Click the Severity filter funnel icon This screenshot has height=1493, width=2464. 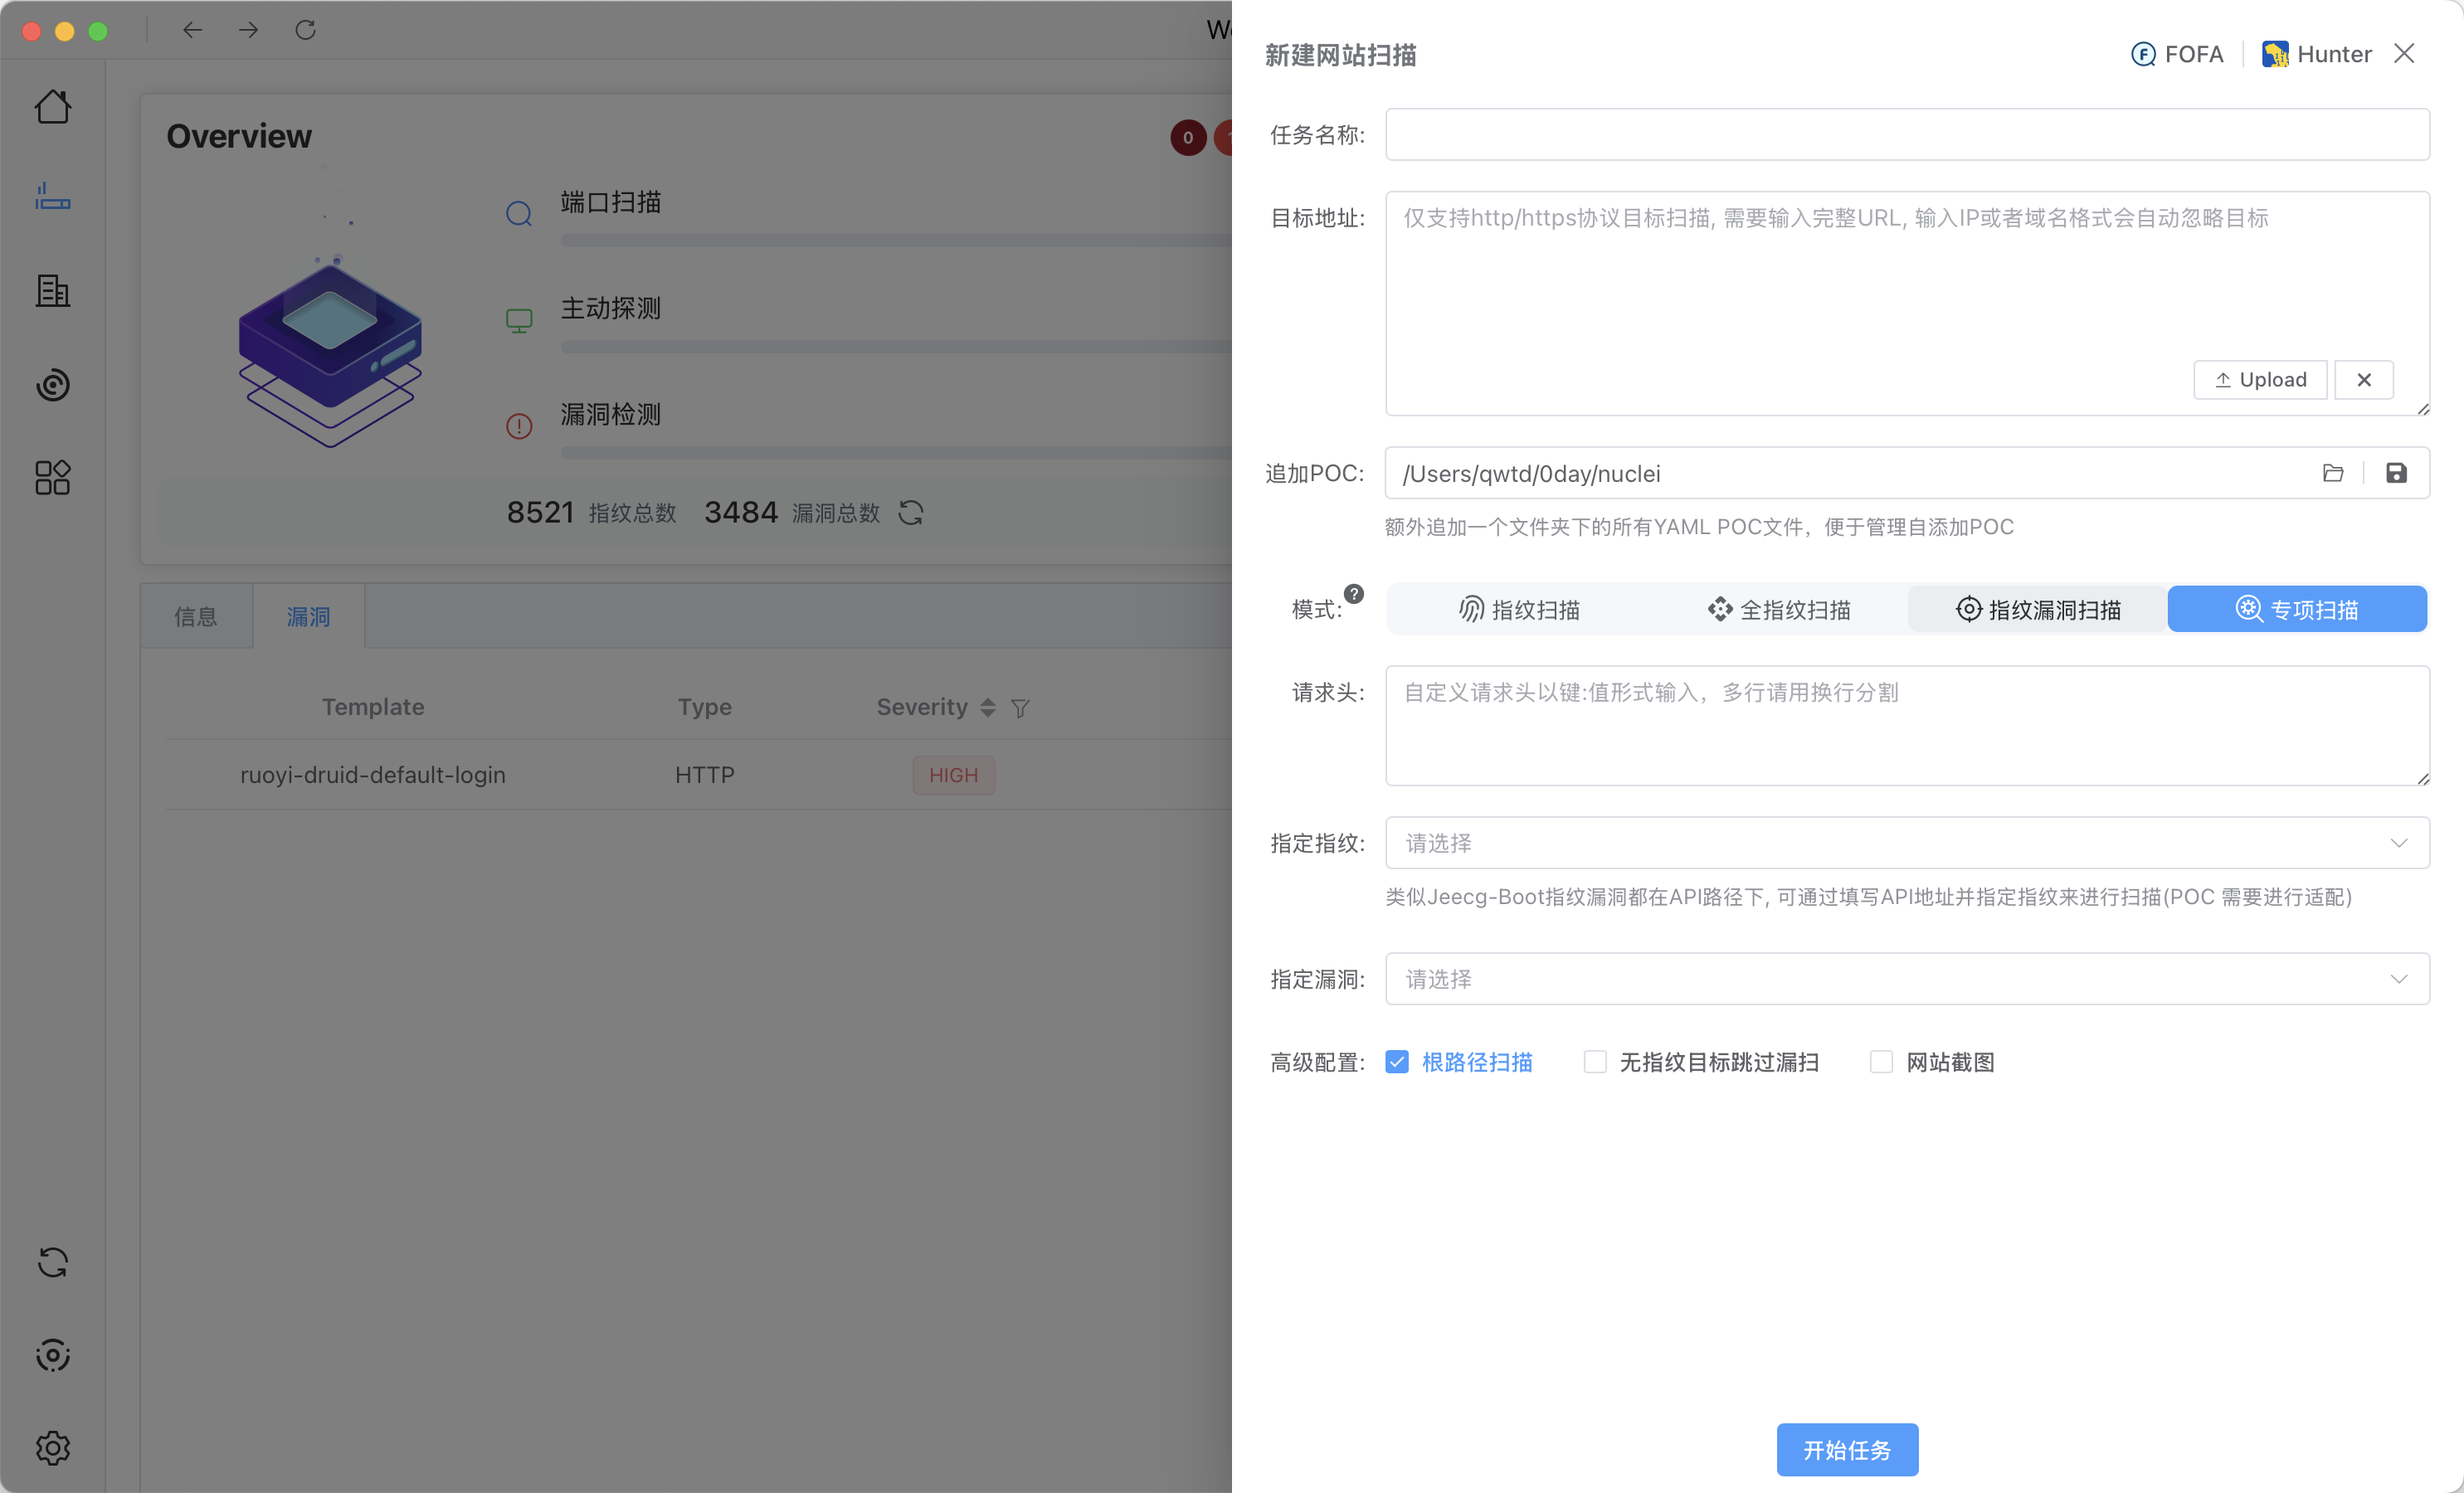1019,708
